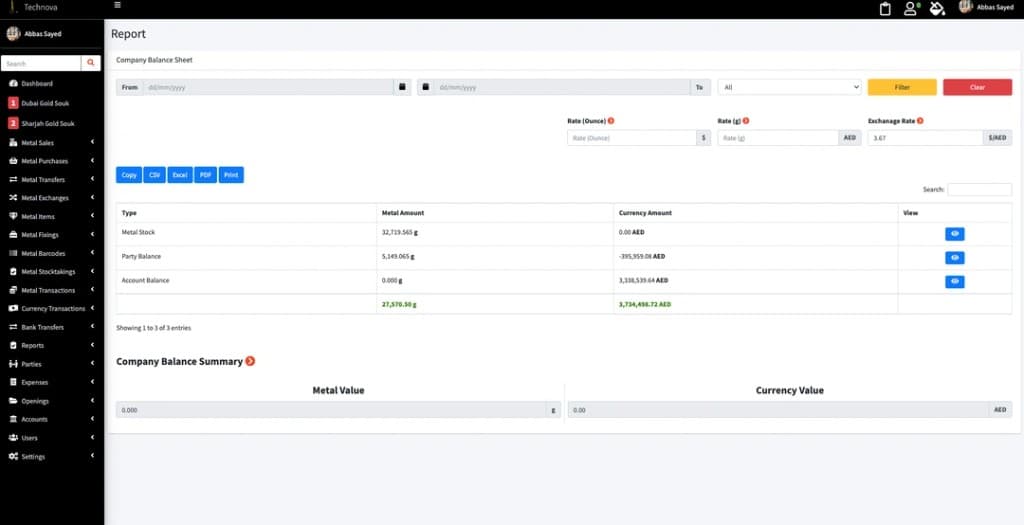Screen dimensions: 1024x525
Task: Expand the Bank Transfers submenu chevron
Action: [92, 327]
